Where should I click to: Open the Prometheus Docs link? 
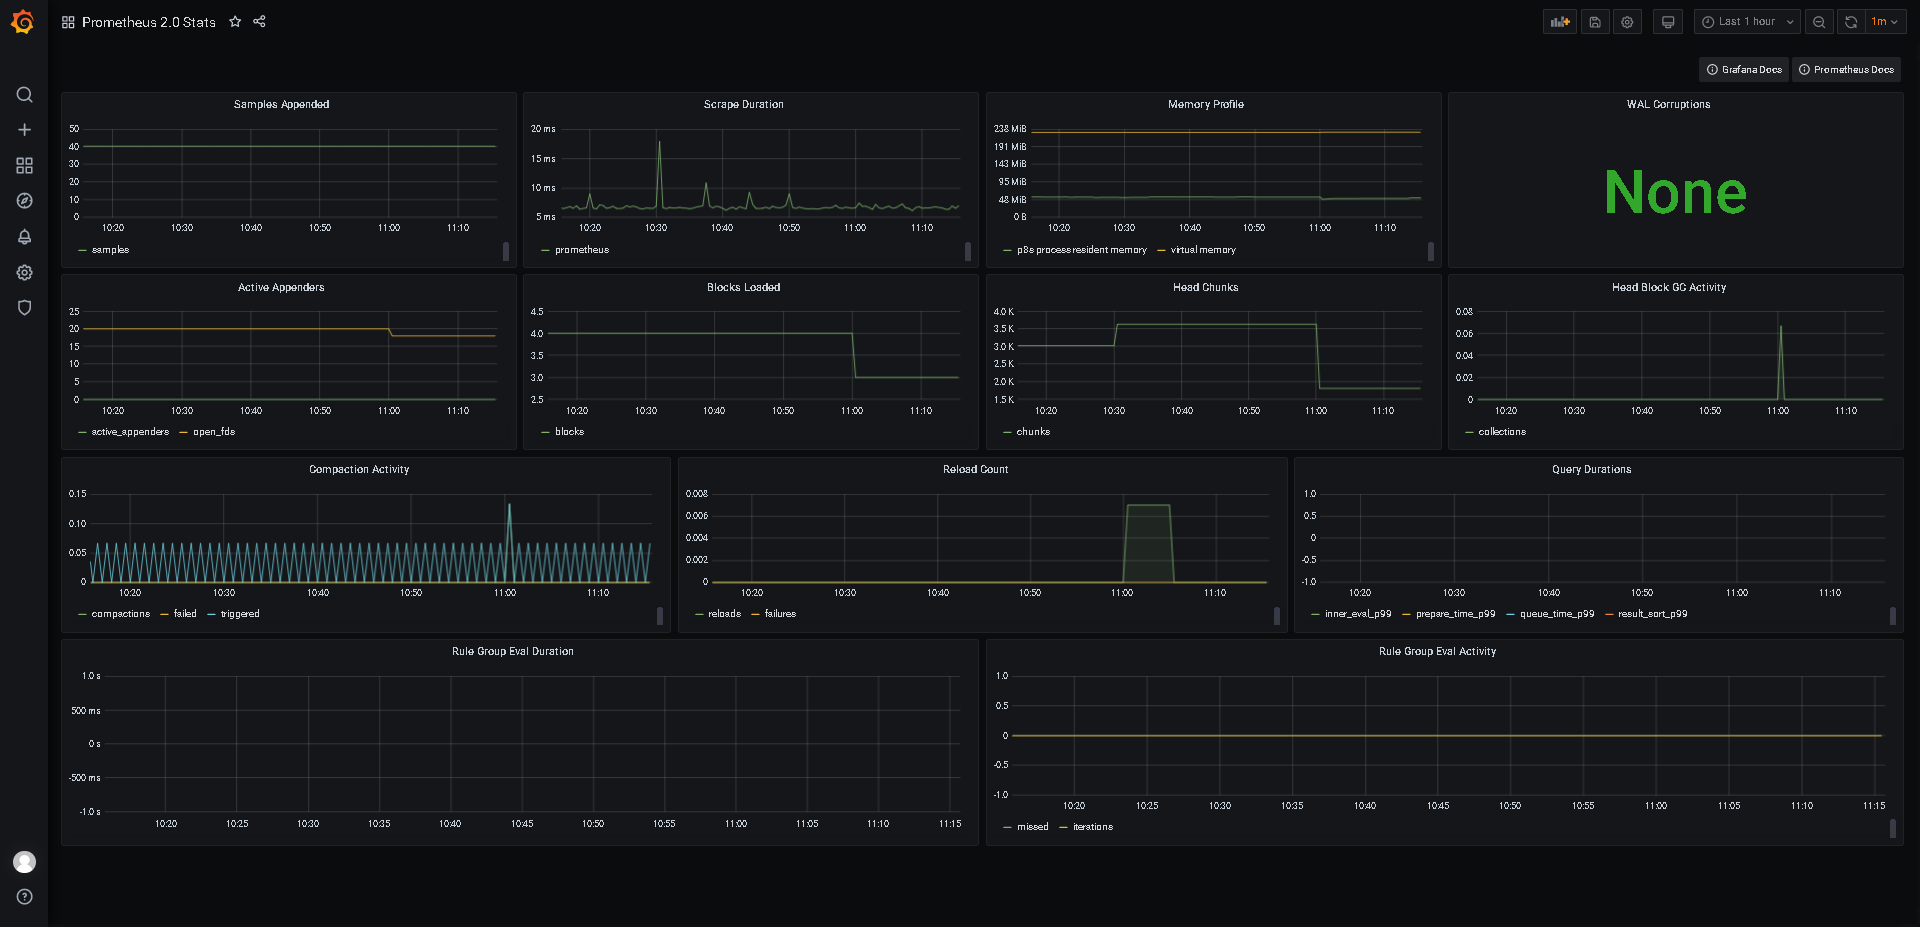click(1846, 70)
